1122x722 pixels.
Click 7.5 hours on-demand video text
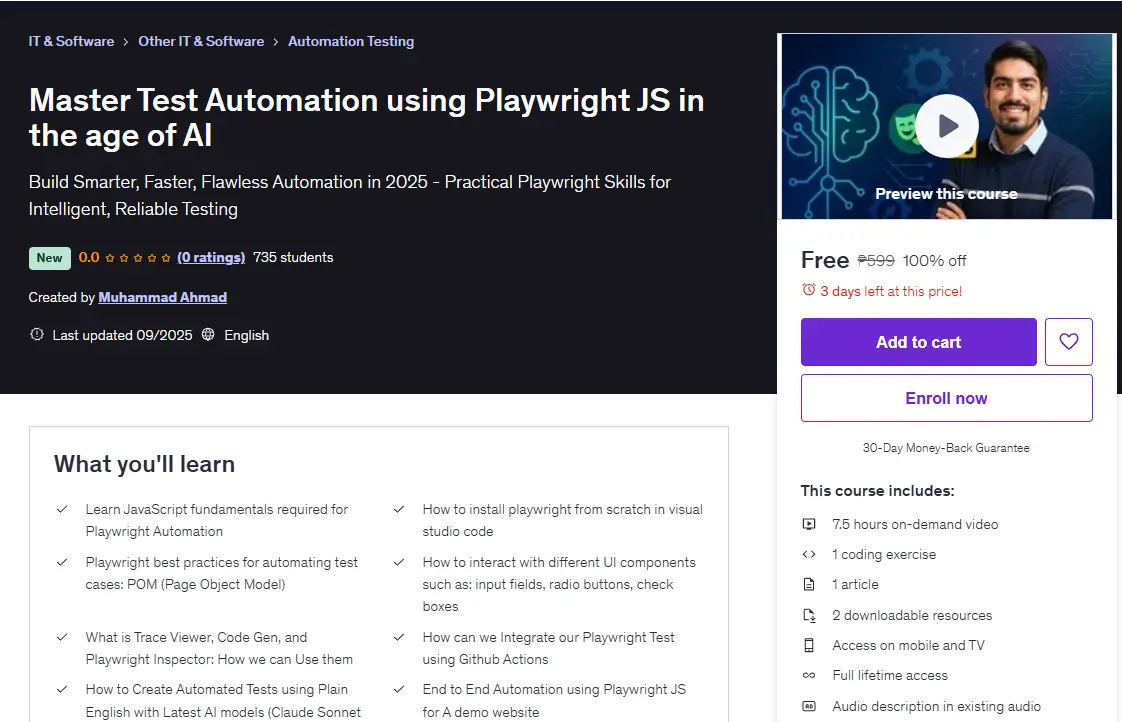tap(915, 525)
